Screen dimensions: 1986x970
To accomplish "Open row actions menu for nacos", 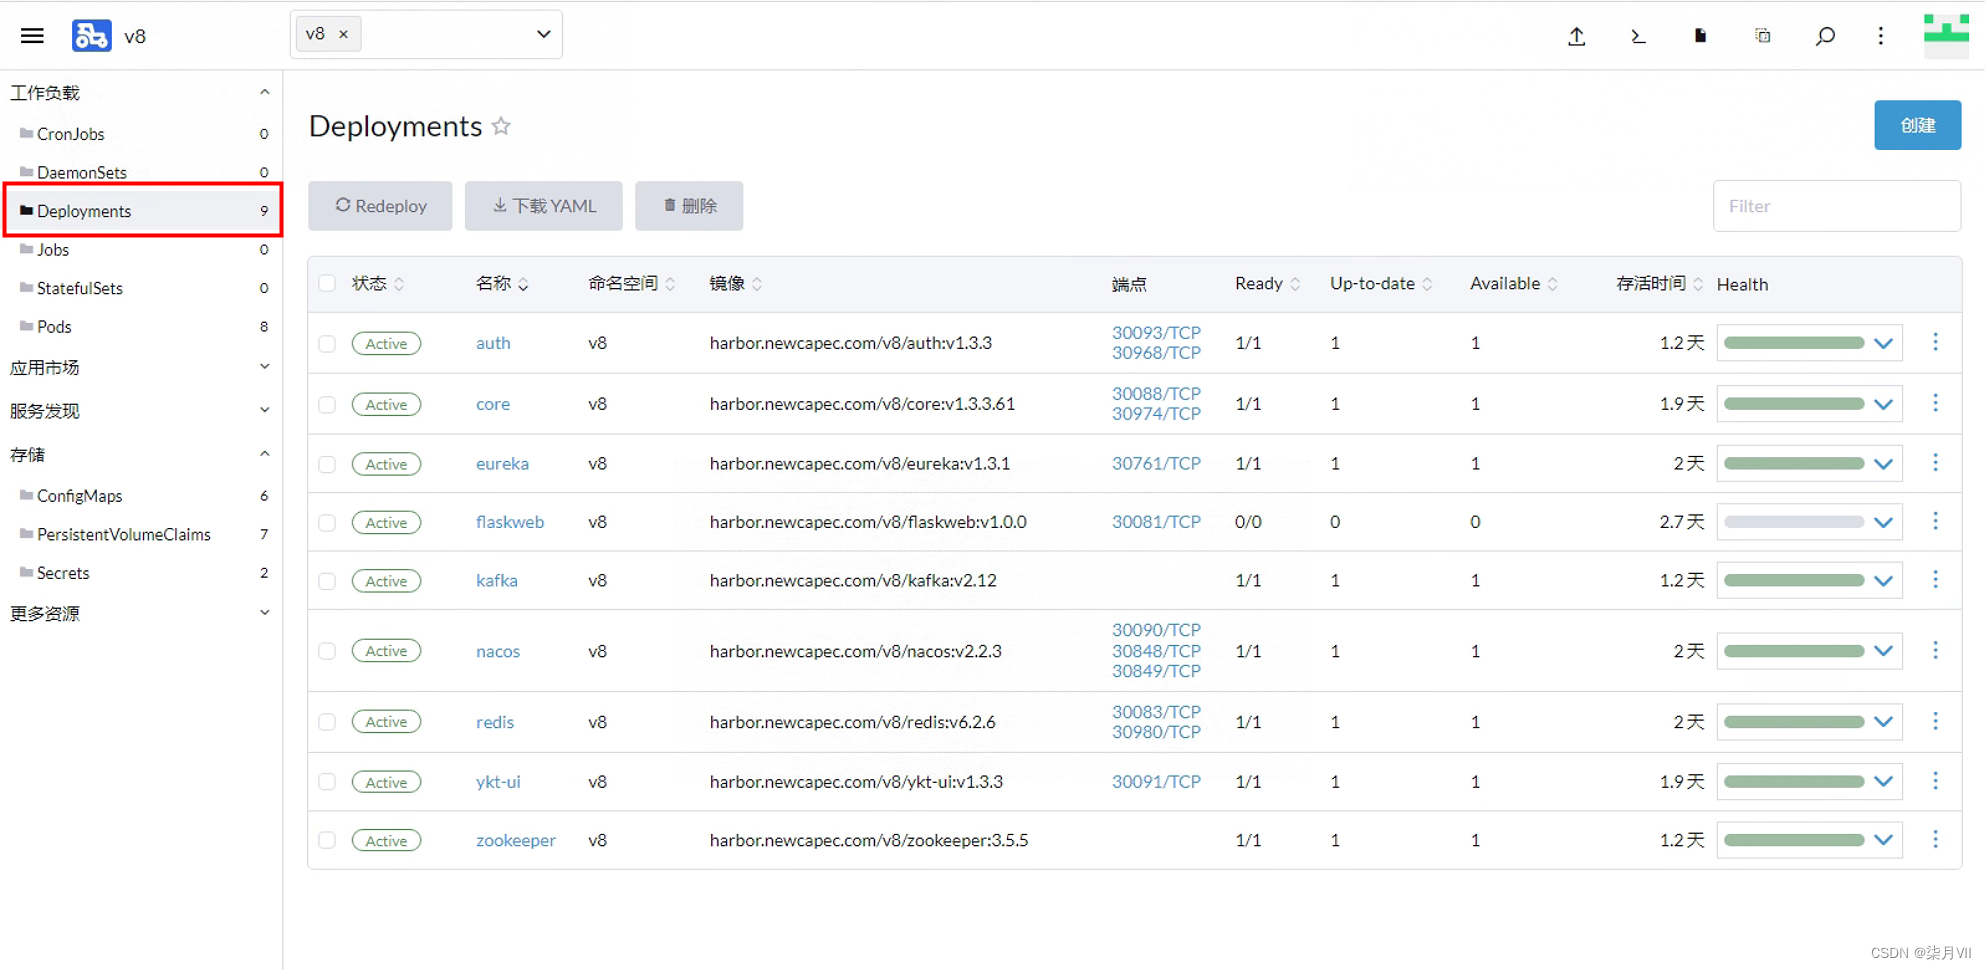I will pos(1935,650).
